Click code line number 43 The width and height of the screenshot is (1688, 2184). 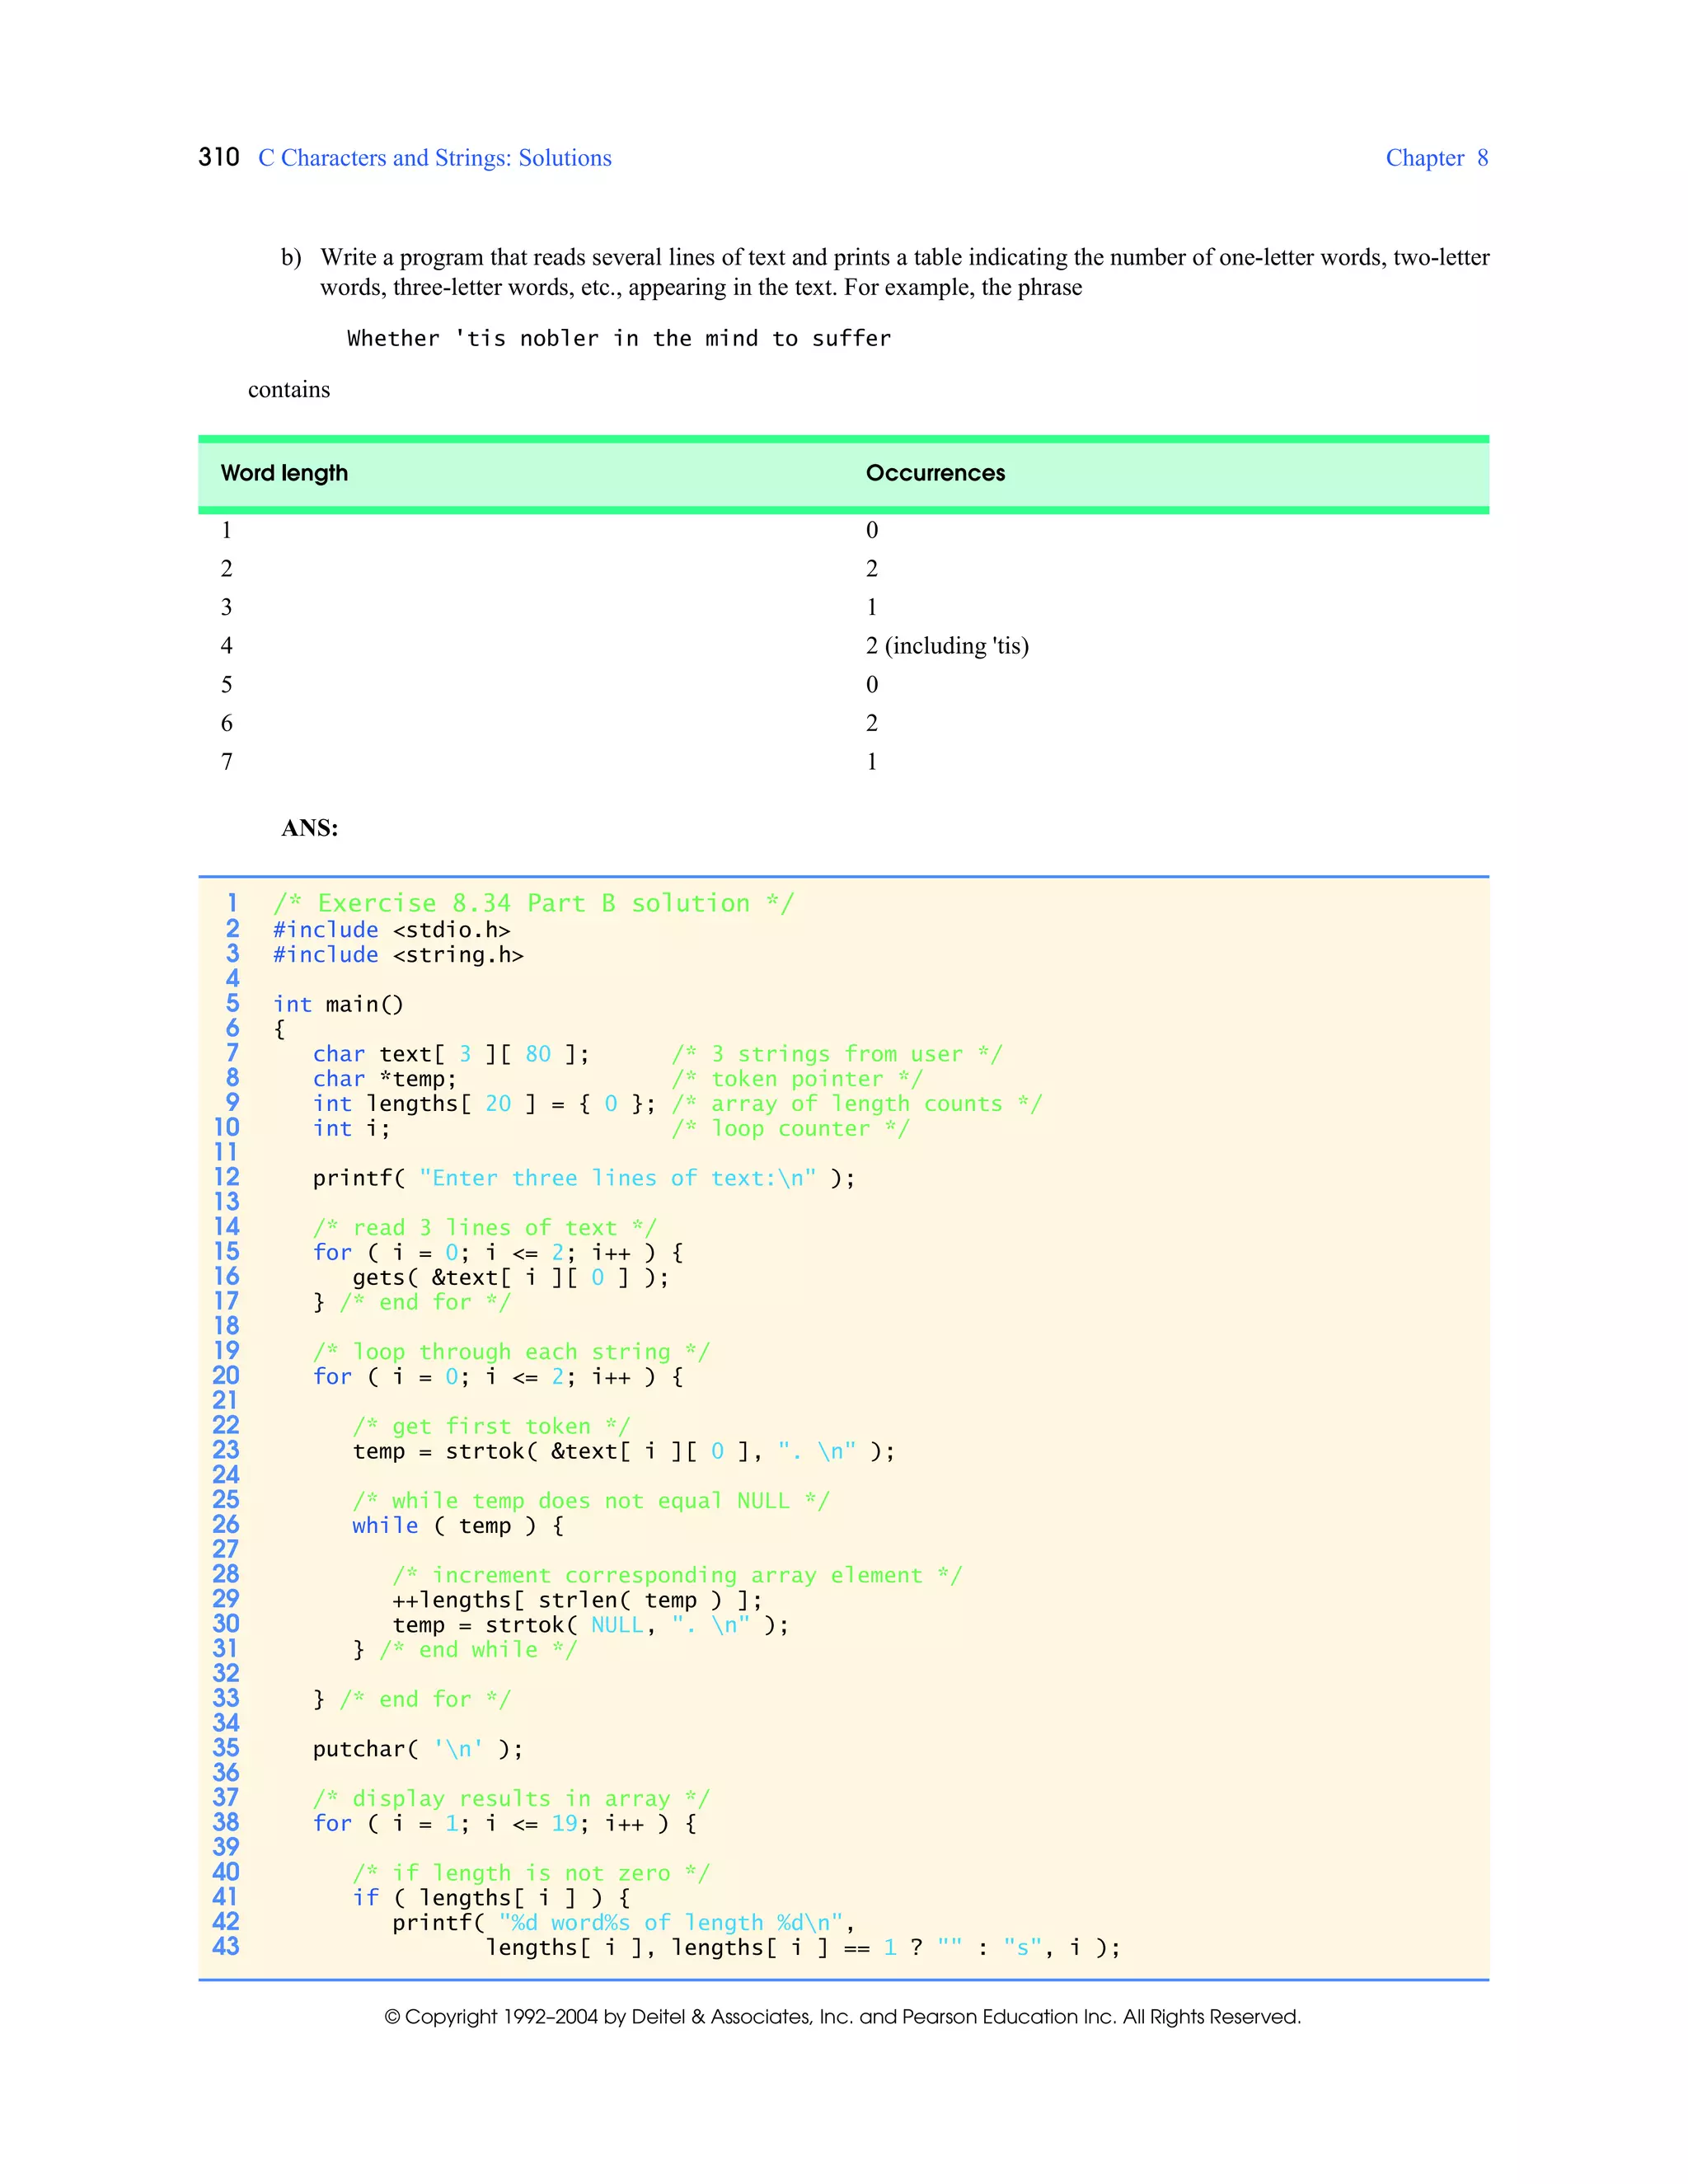click(226, 1946)
